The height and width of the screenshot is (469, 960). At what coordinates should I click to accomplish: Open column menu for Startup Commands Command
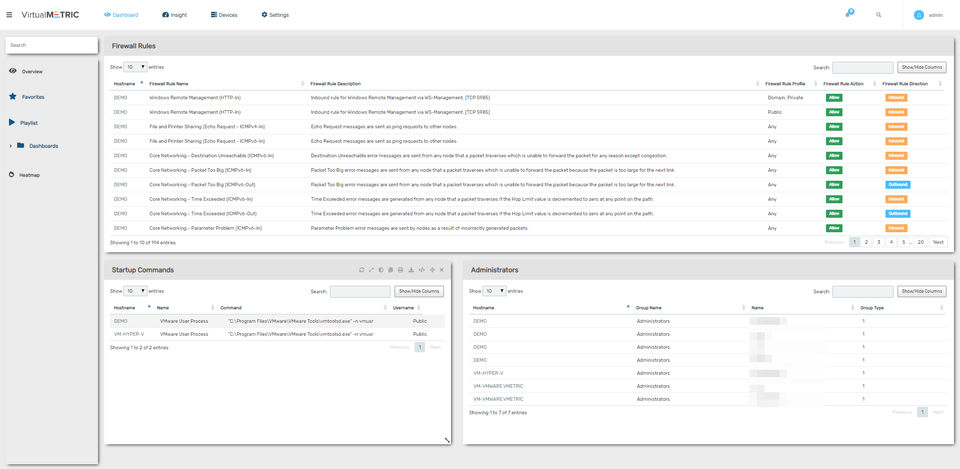[x=385, y=307]
